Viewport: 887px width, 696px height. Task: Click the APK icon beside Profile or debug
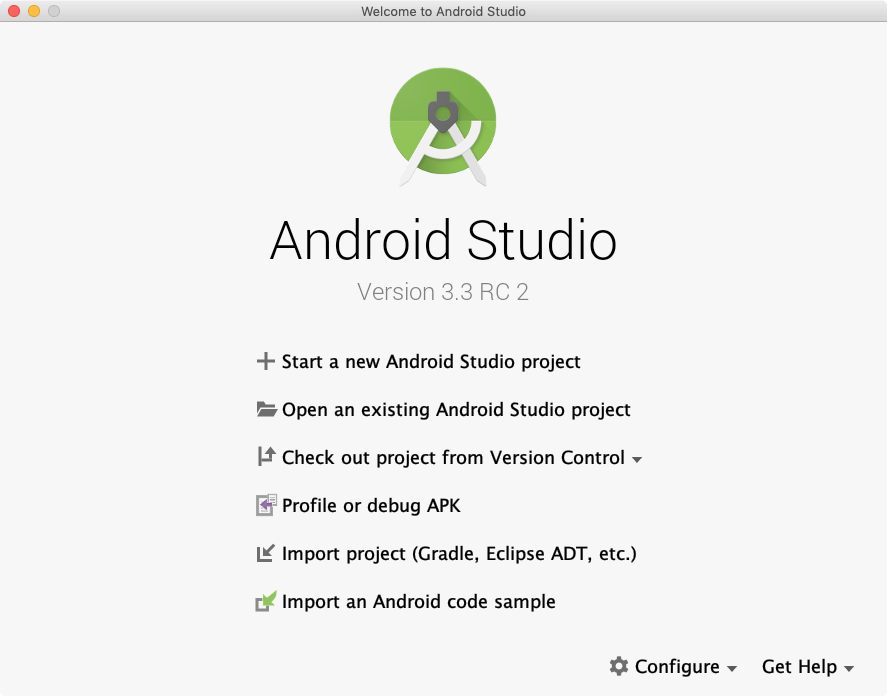[266, 505]
